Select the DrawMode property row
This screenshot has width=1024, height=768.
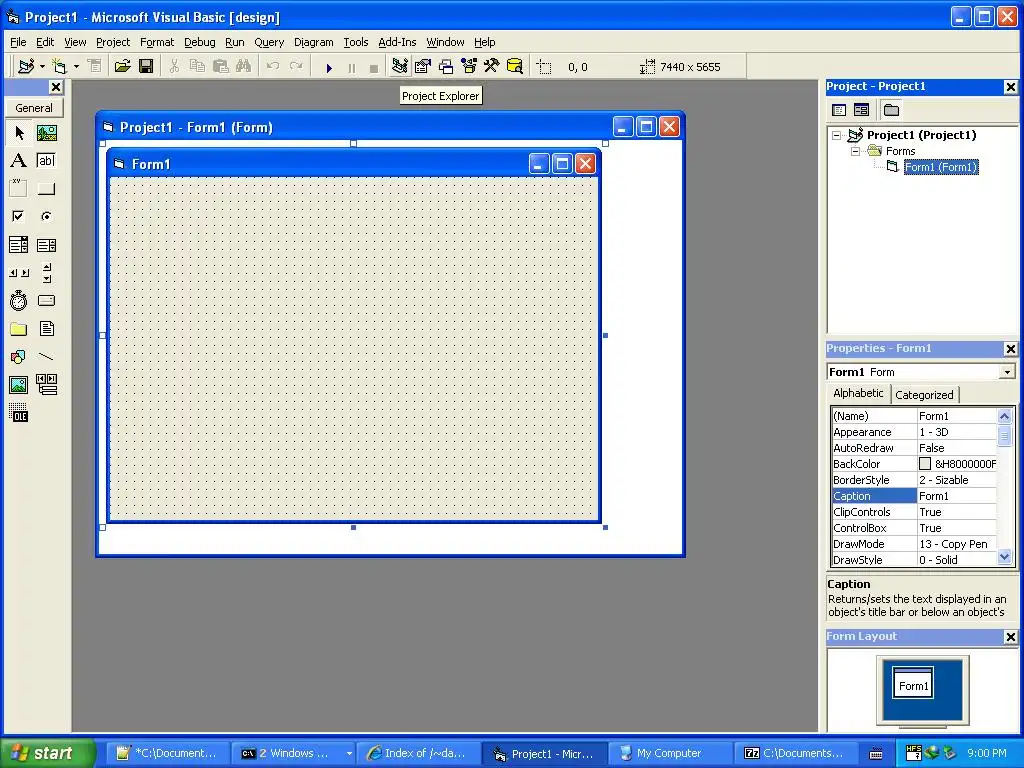914,544
